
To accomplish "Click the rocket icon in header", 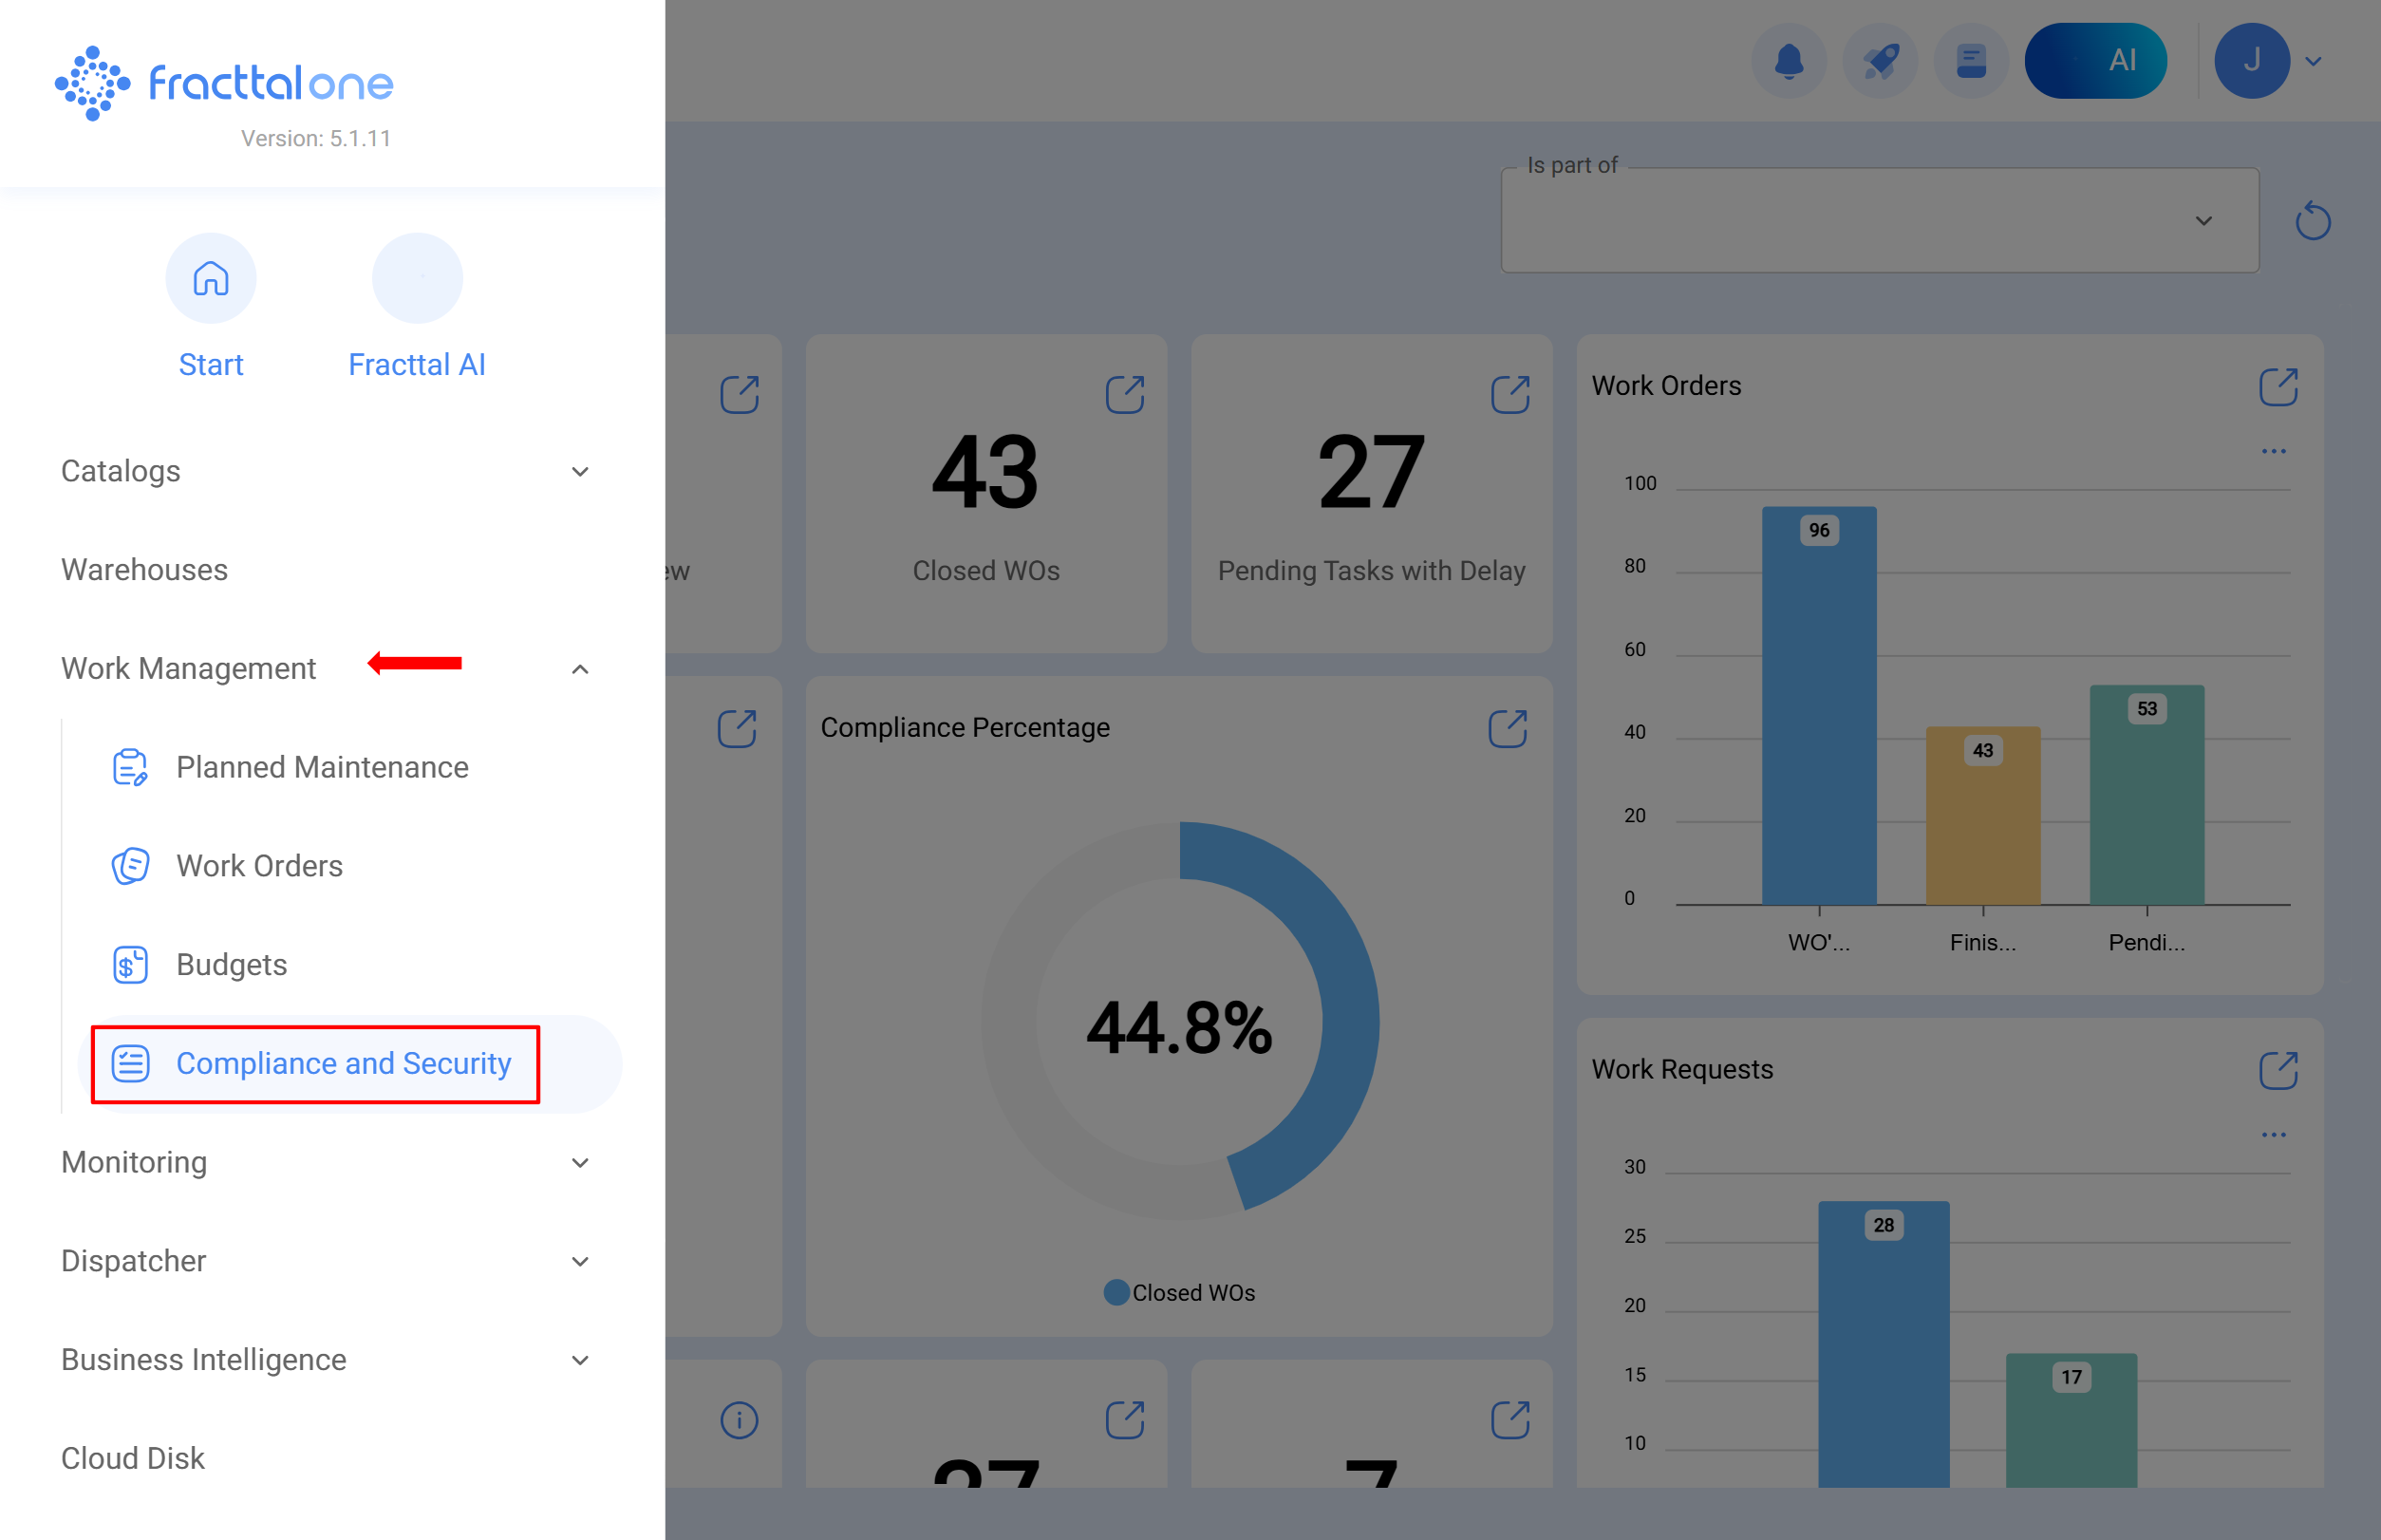I will click(1880, 61).
